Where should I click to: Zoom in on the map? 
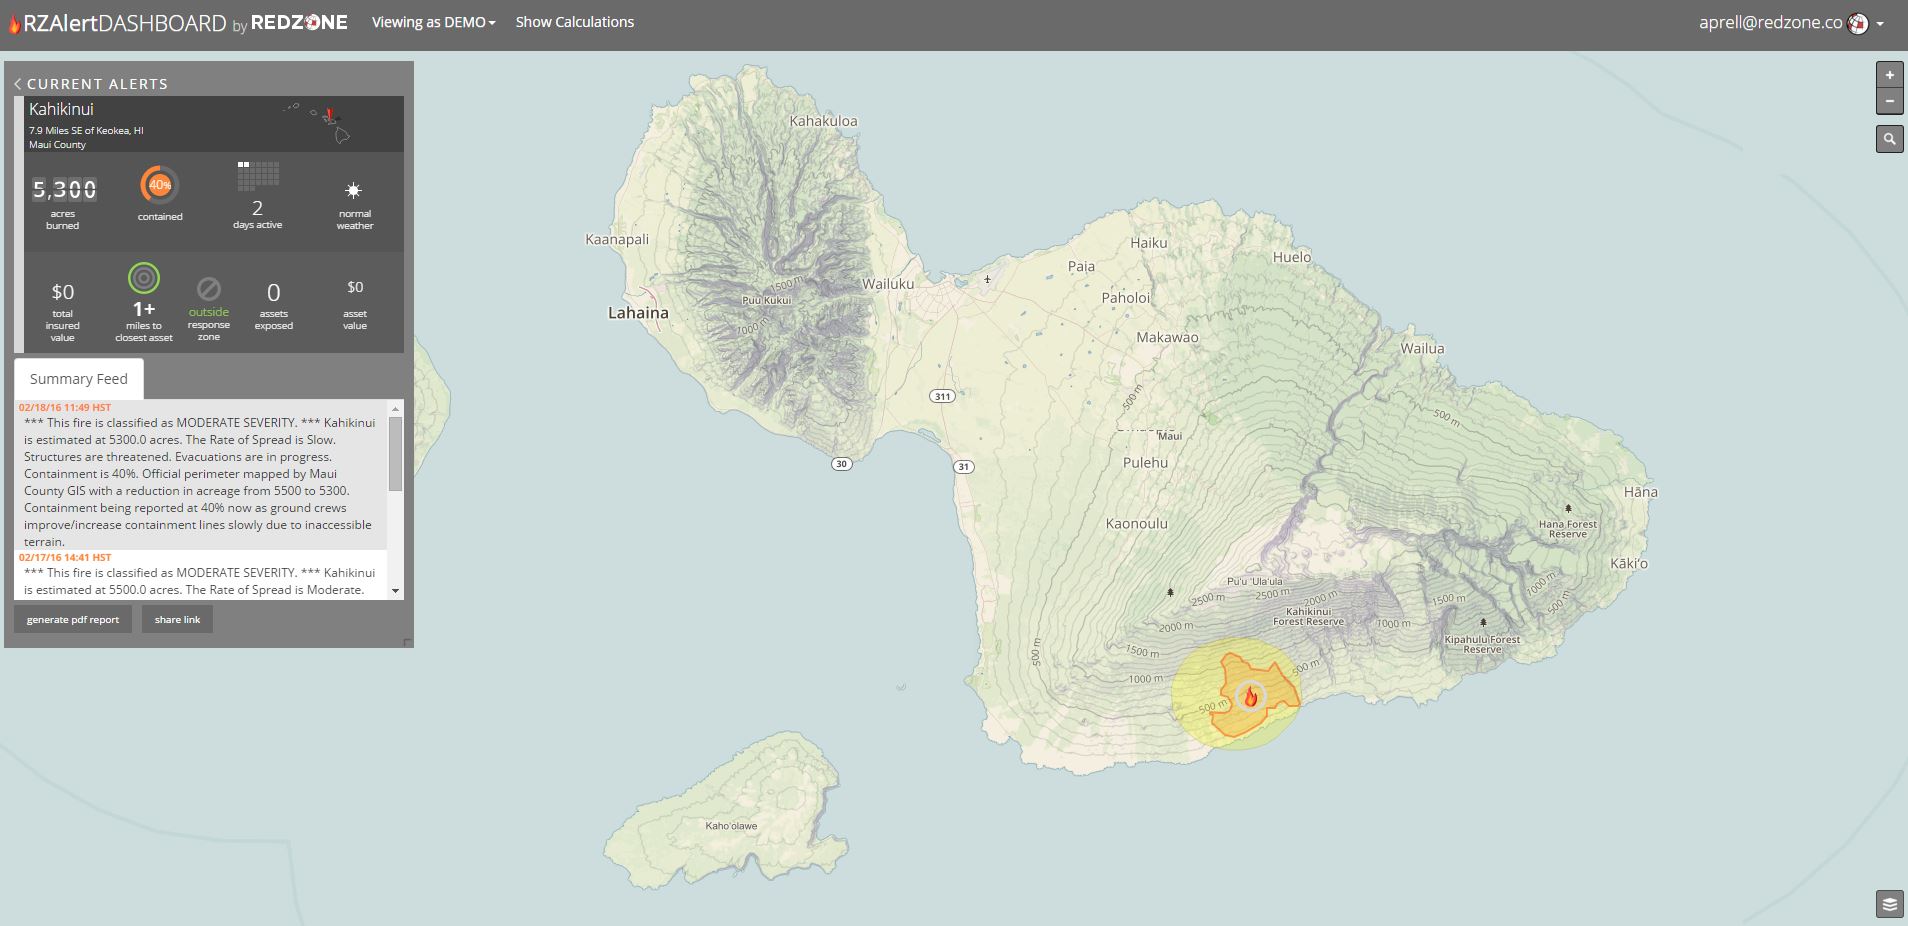(1889, 75)
